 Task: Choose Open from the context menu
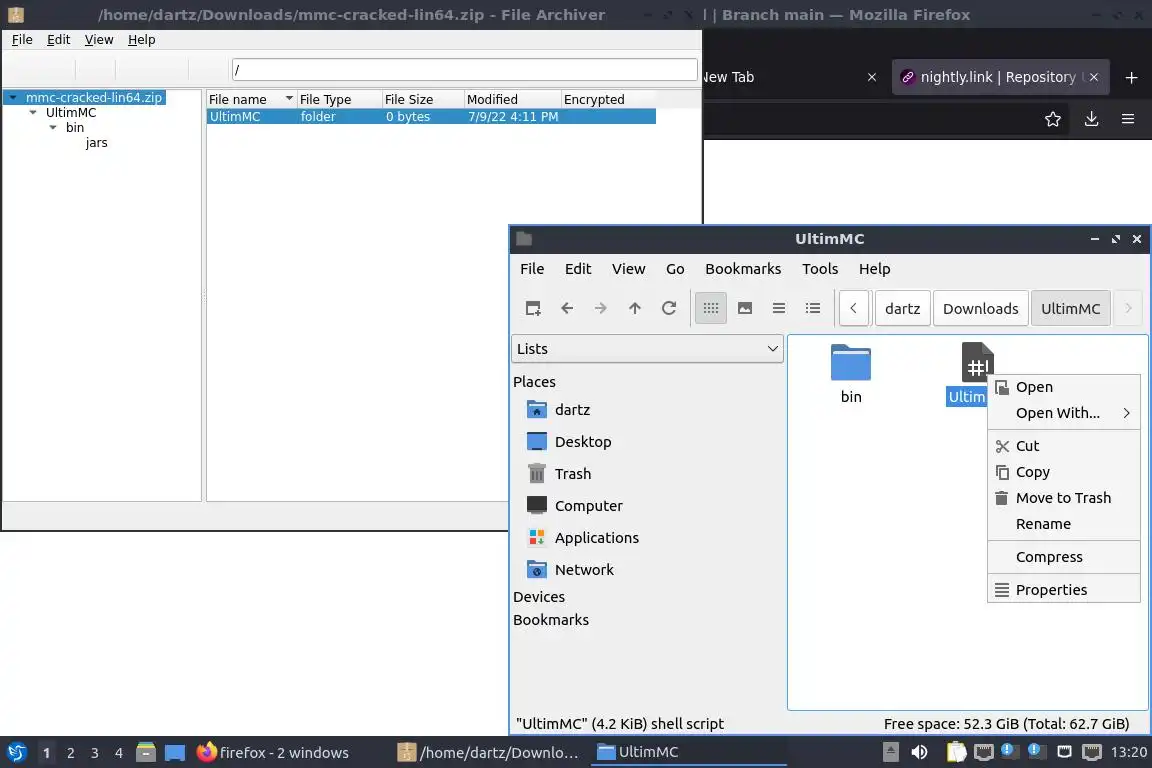pos(1063,387)
